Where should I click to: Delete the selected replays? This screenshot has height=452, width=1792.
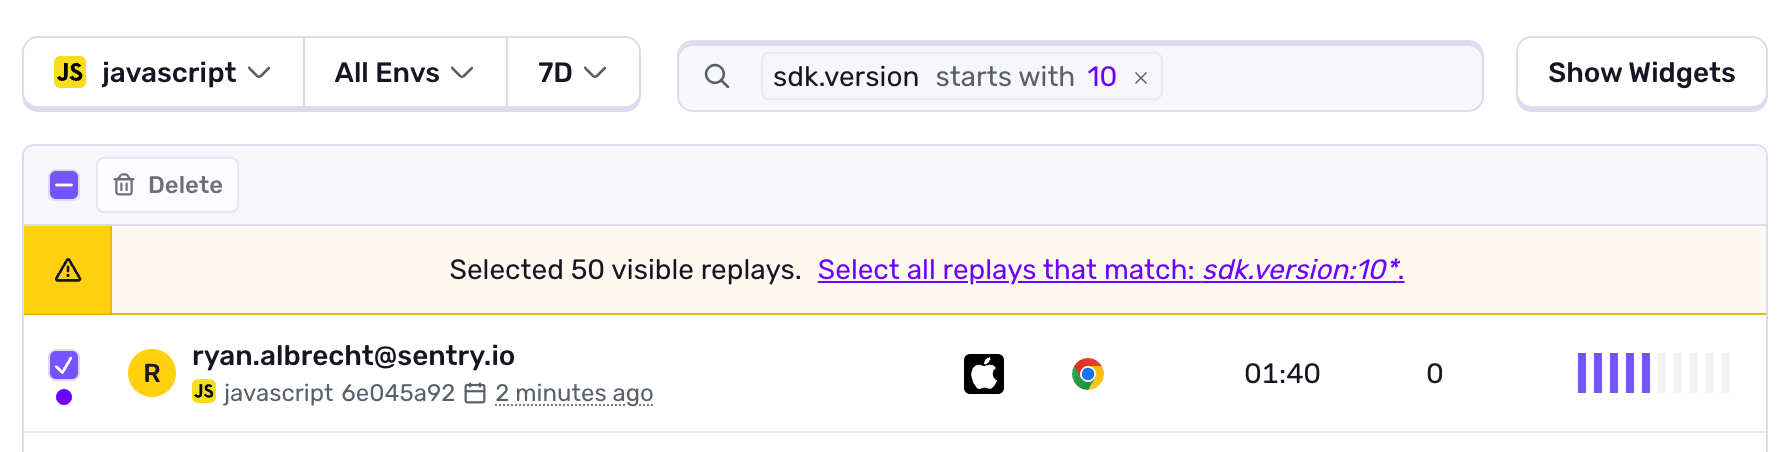tap(167, 185)
